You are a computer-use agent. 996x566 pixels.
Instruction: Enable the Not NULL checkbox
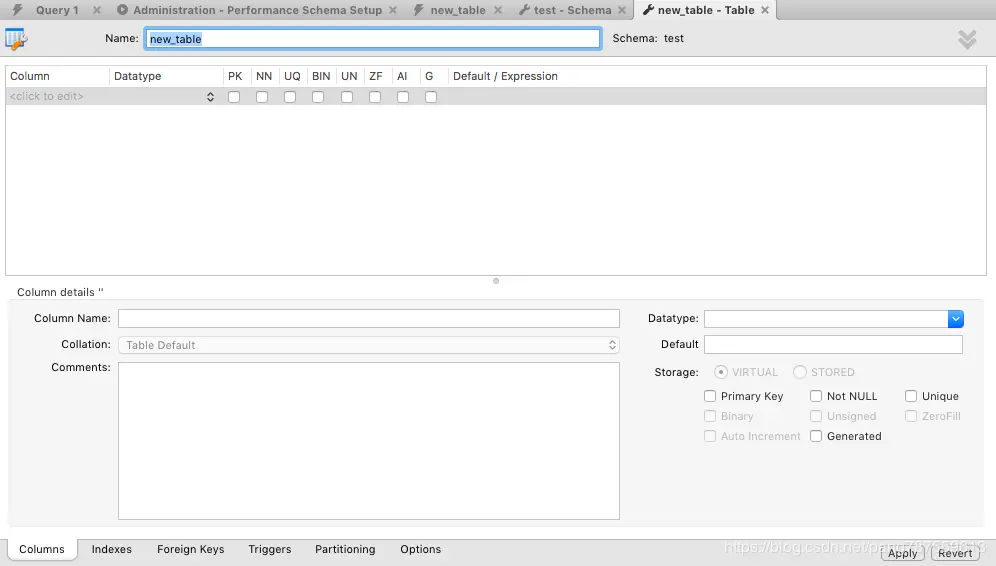click(816, 396)
